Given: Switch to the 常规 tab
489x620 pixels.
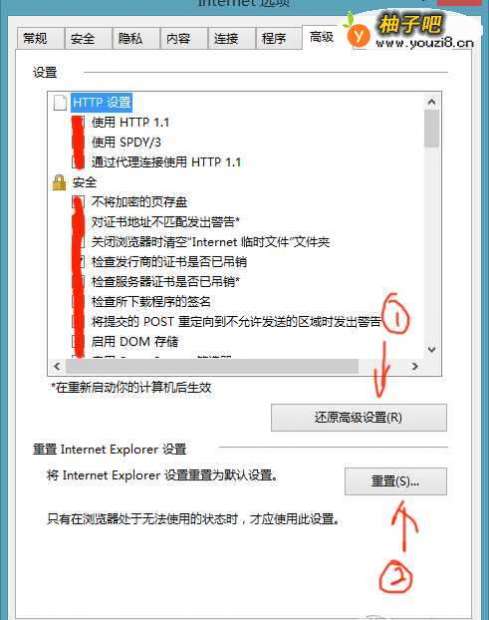Looking at the screenshot, I should (35, 39).
